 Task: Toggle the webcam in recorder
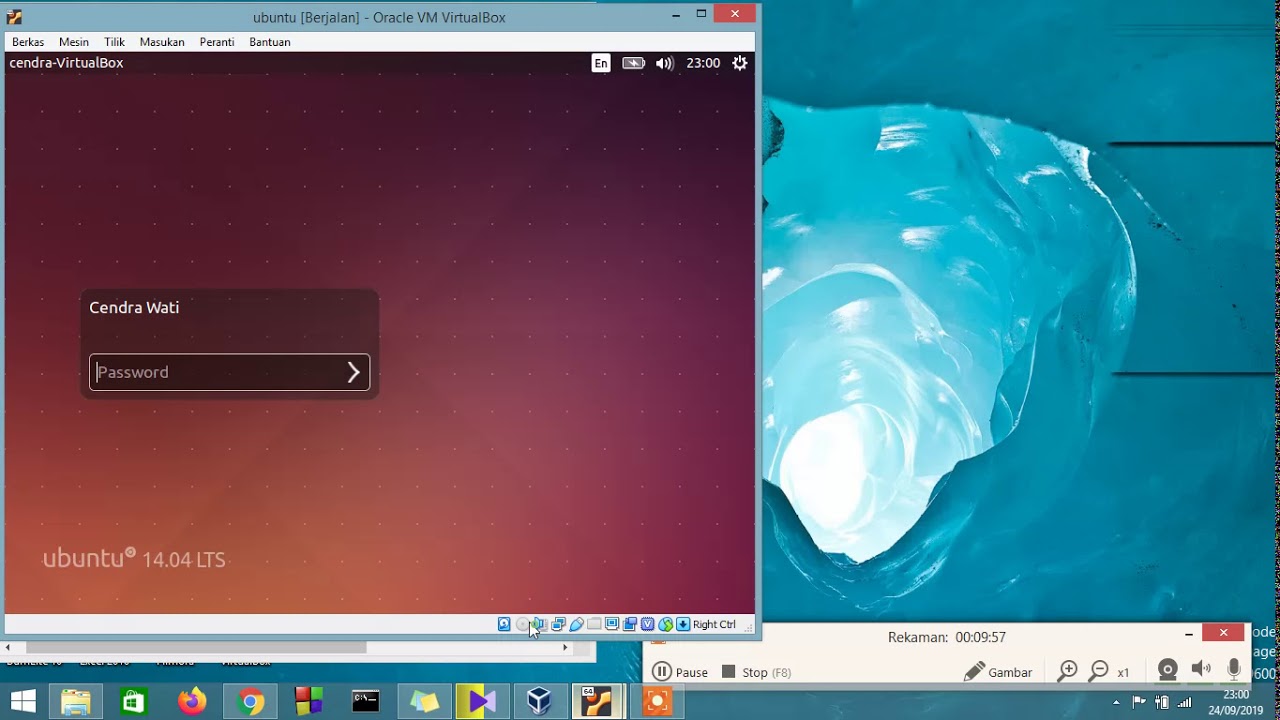point(1167,670)
